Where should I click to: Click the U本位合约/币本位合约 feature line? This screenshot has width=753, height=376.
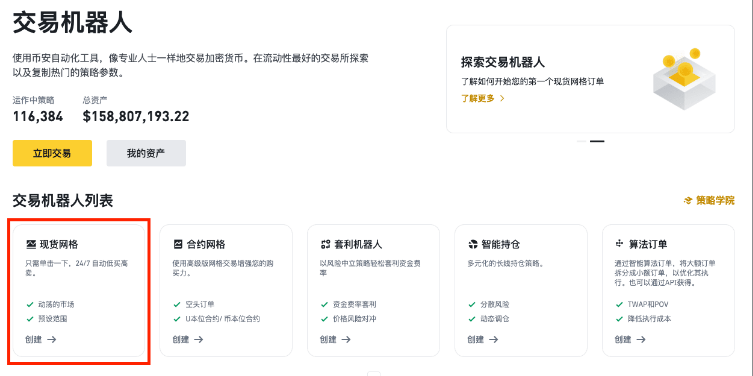tap(217, 318)
